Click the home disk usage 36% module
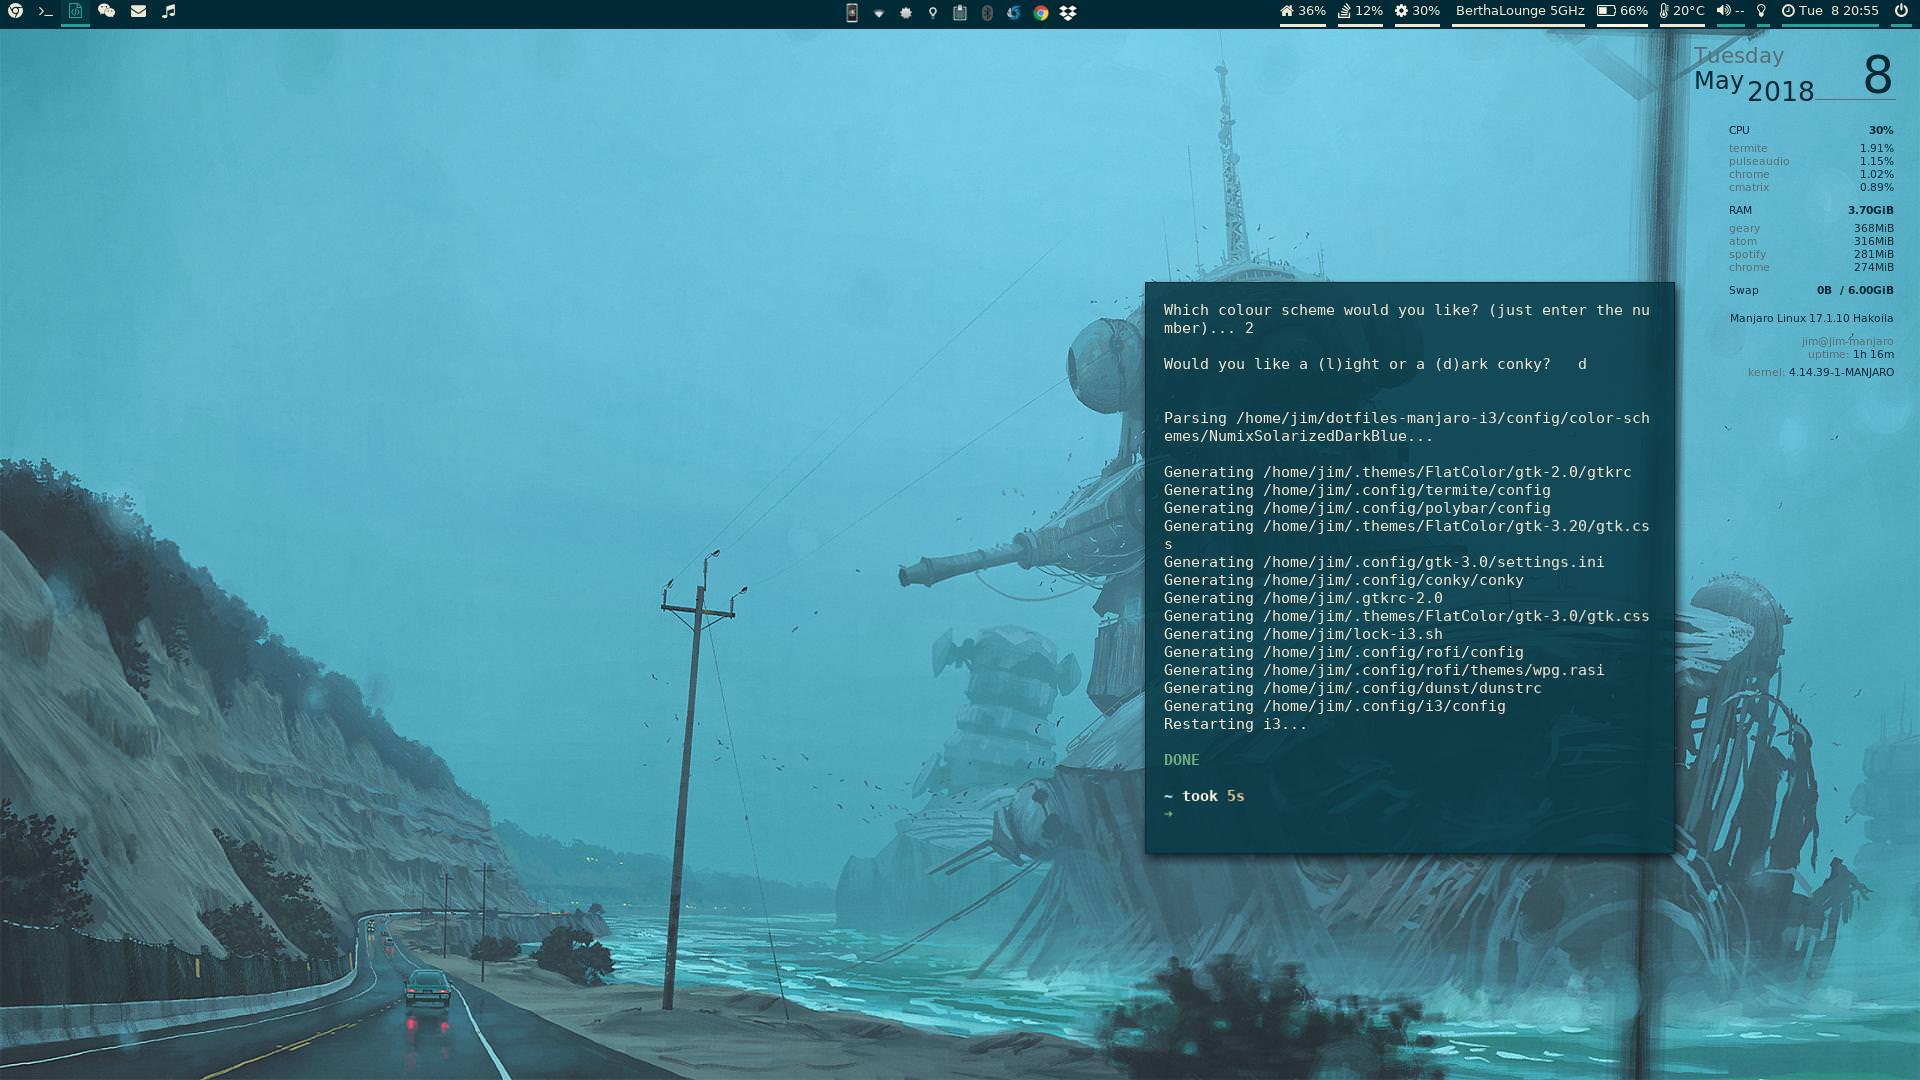 [x=1303, y=11]
